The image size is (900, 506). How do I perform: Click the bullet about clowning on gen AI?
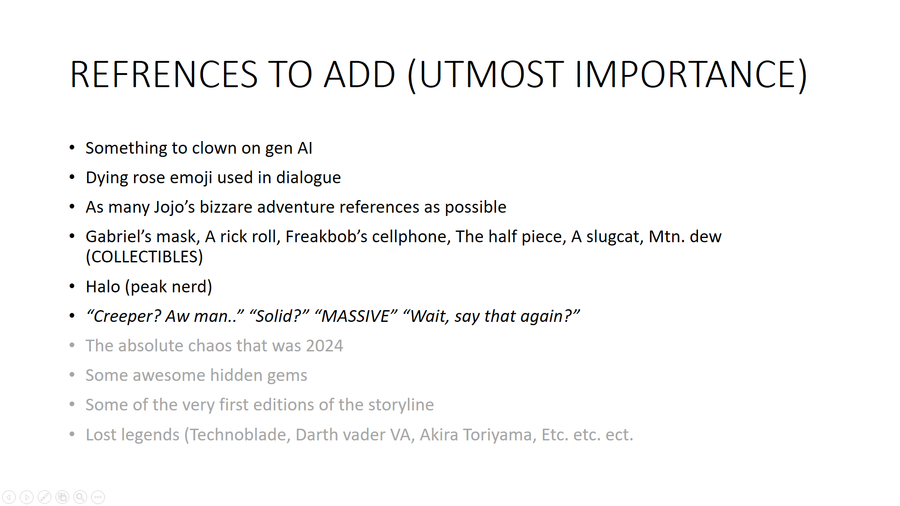pos(199,148)
